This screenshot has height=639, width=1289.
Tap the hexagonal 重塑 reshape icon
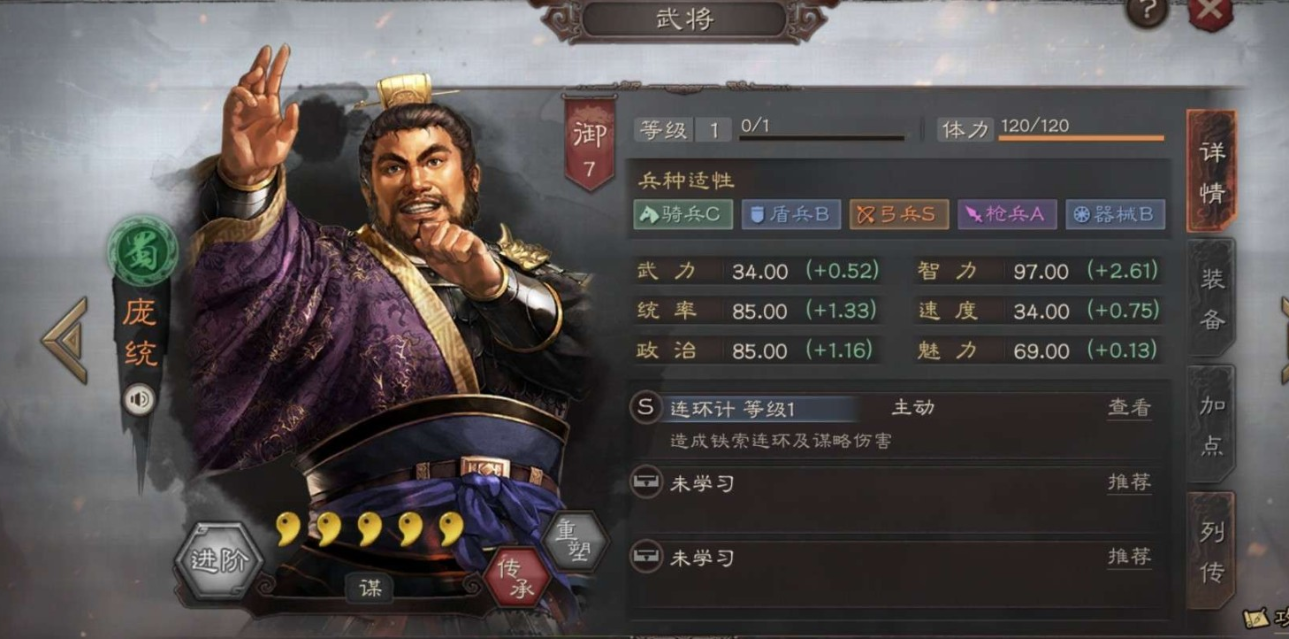(x=574, y=541)
